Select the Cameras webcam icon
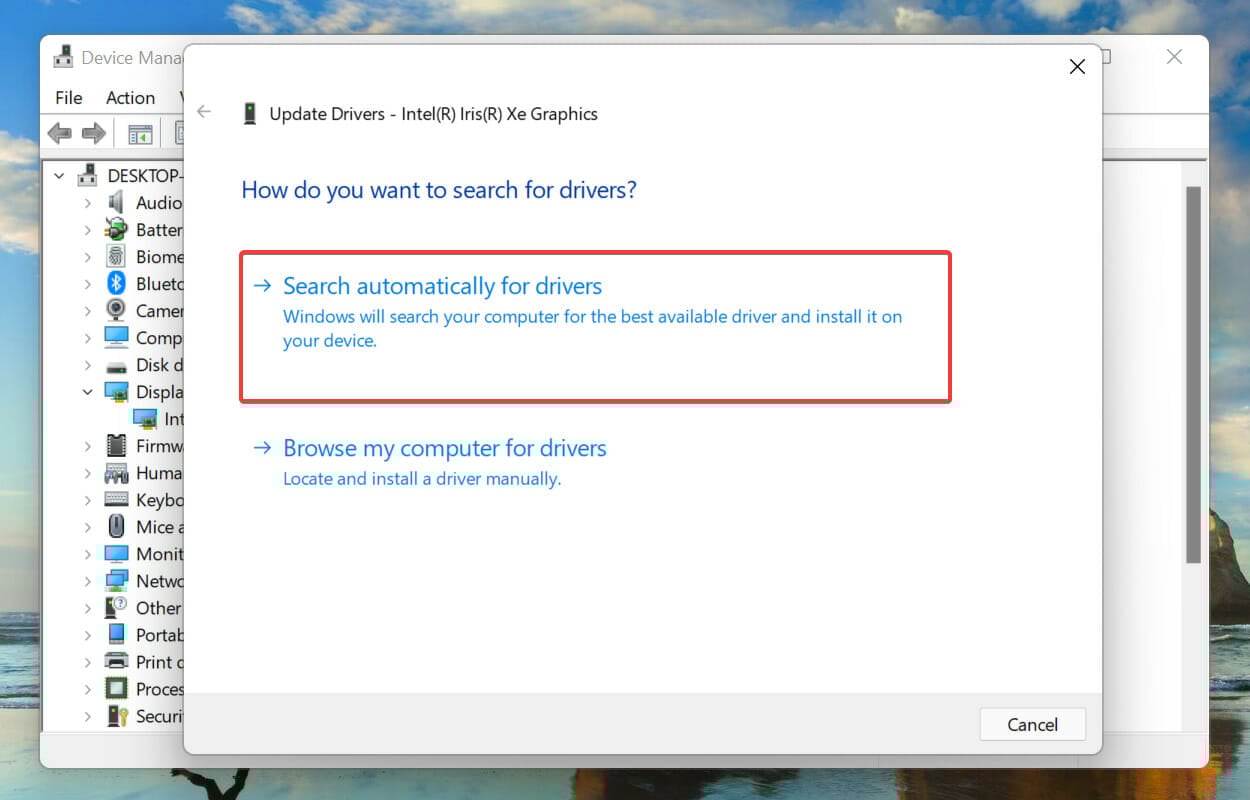 tap(117, 311)
